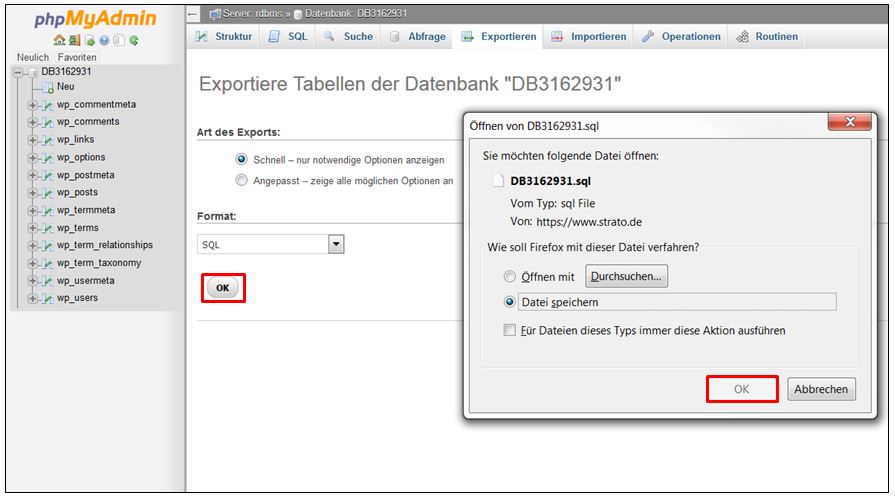Viewport: 895px width, 498px height.
Task: Click OK button below Format dropdown
Action: click(223, 288)
